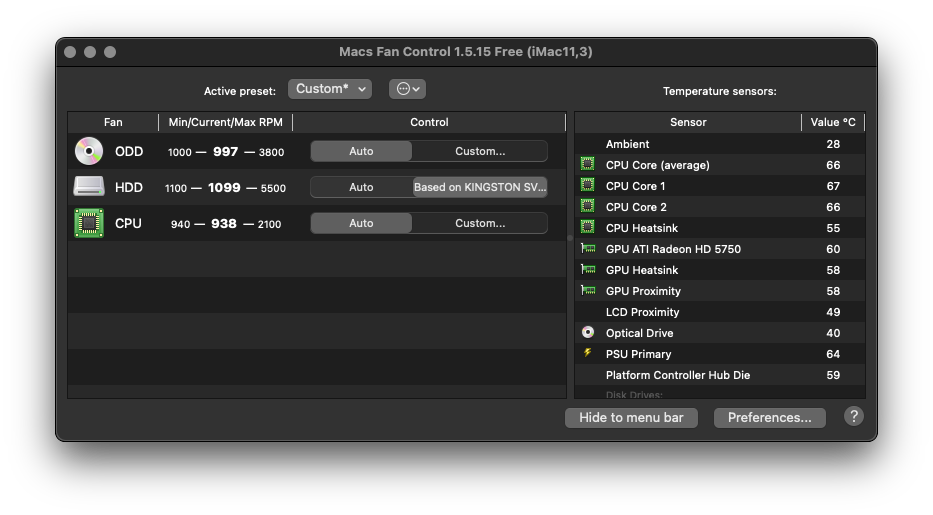Select the GPU Proximity sensor label
Image resolution: width=933 pixels, height=515 pixels.
[643, 291]
